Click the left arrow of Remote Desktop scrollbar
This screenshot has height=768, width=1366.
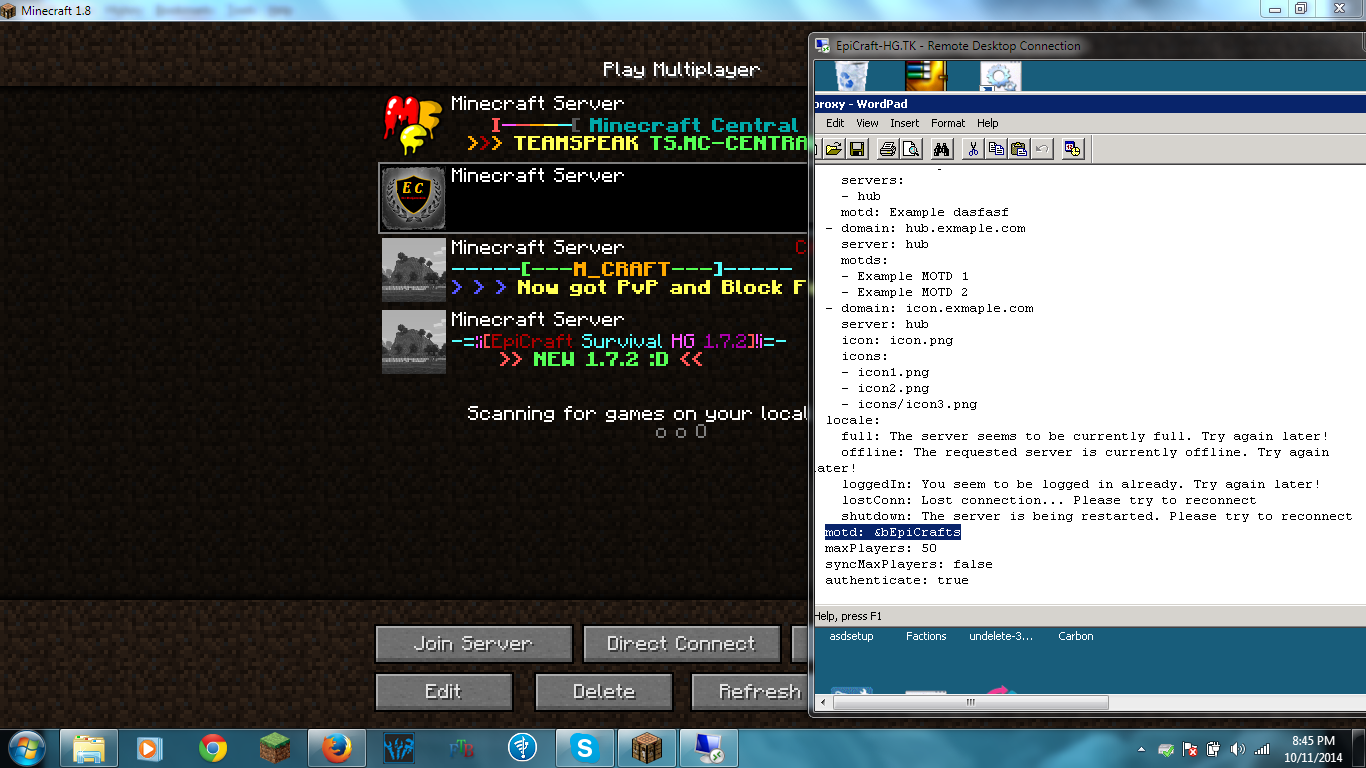tap(824, 702)
